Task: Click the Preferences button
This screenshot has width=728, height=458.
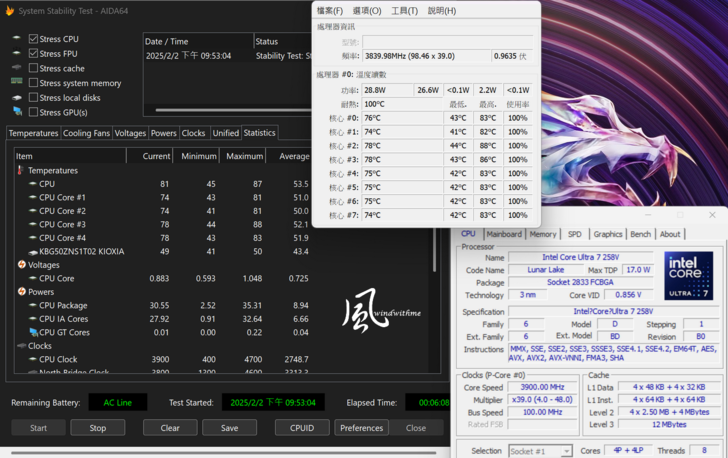Action: pos(361,428)
